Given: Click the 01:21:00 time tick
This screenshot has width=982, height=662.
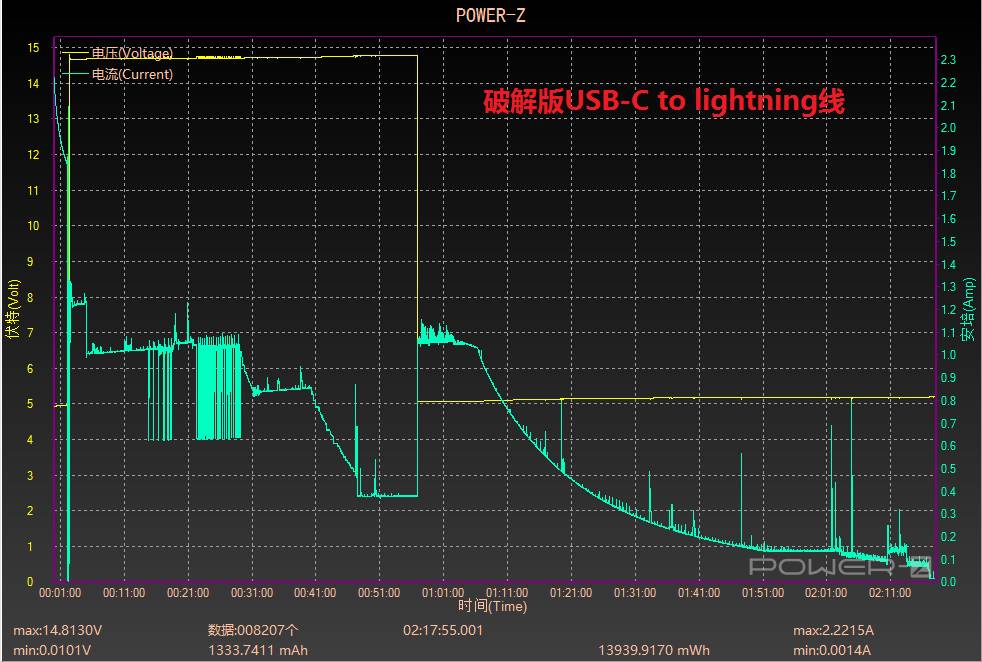Looking at the screenshot, I should [571, 592].
